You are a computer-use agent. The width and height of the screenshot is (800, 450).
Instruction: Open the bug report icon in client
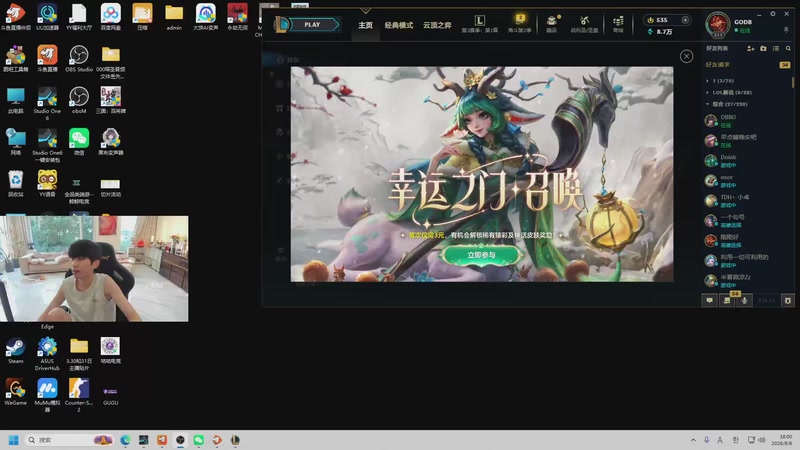(788, 301)
